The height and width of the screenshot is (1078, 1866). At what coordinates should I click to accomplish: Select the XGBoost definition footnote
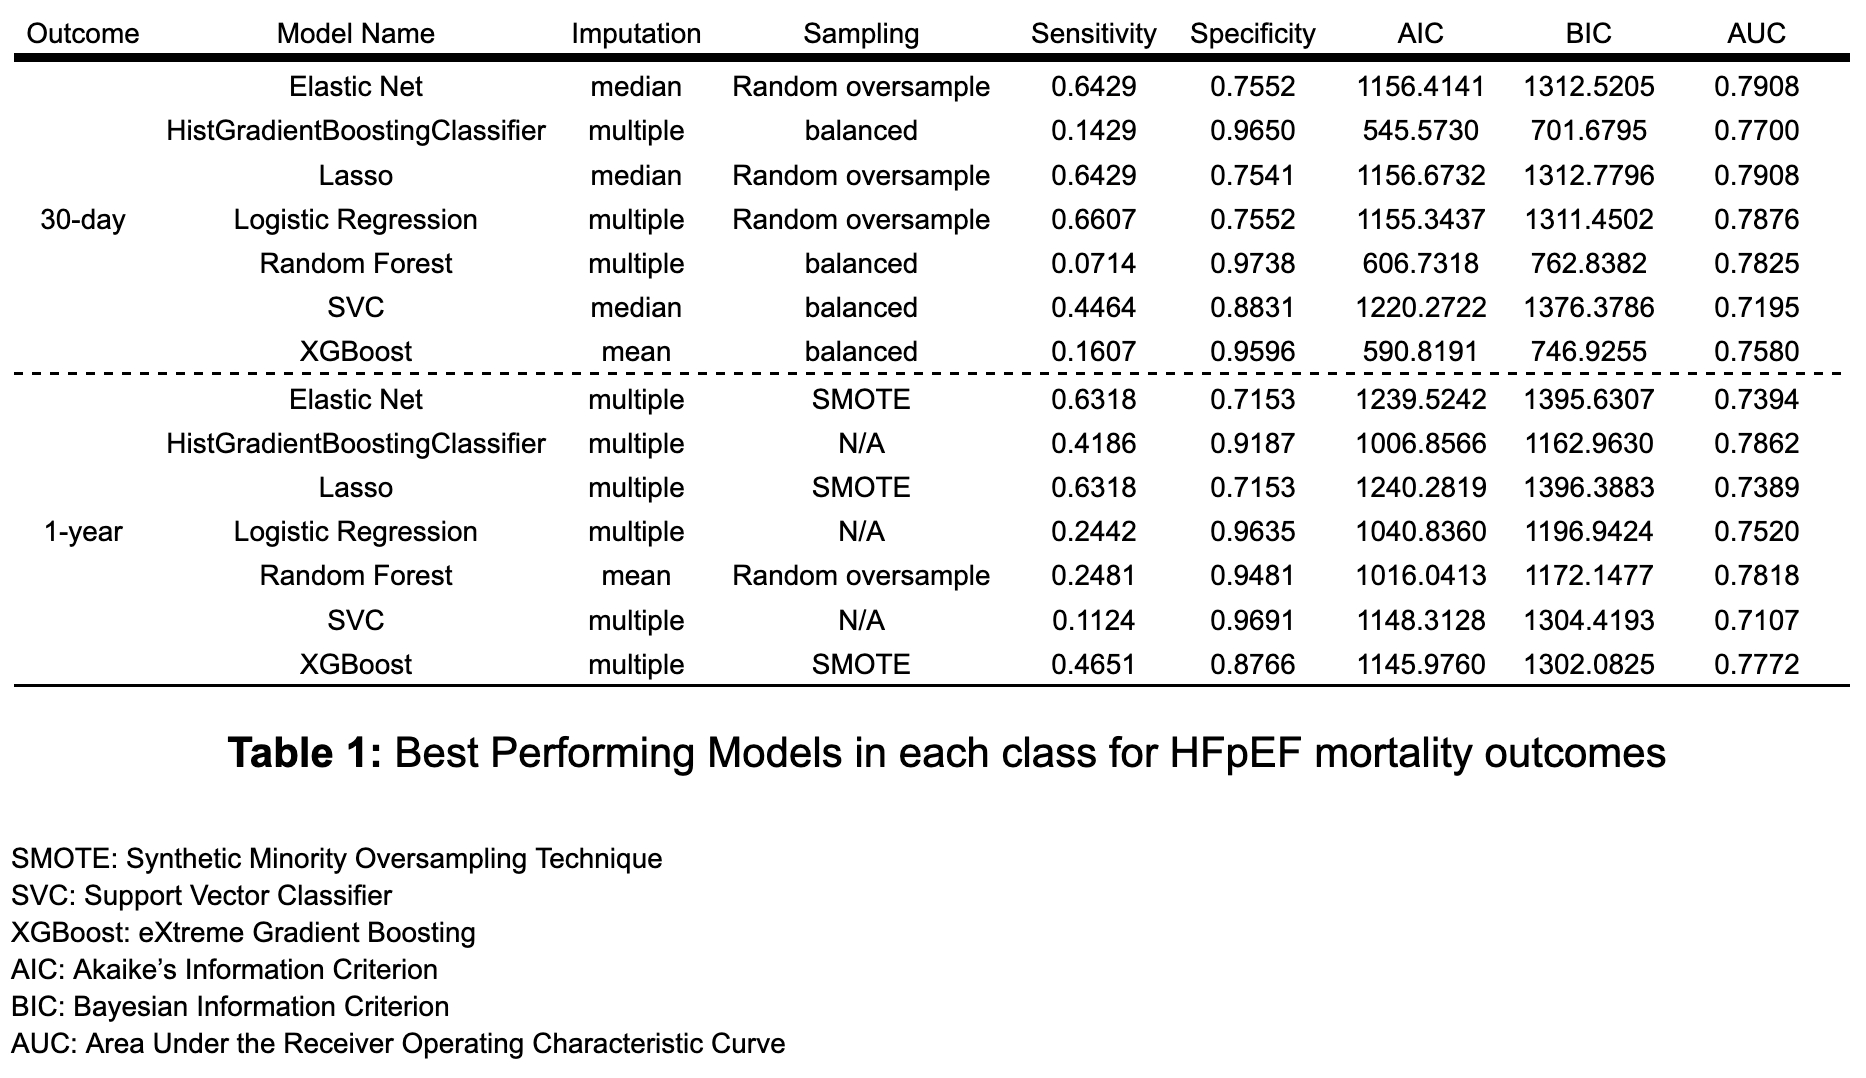click(243, 933)
